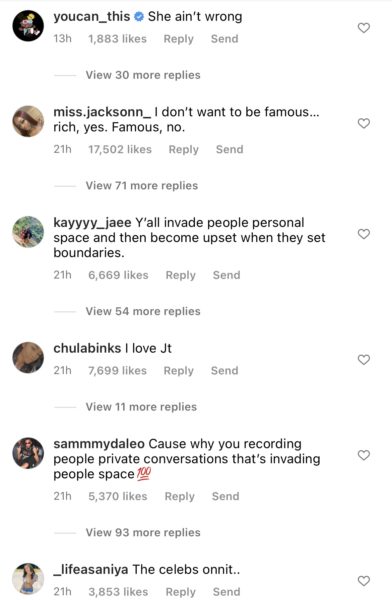Show the 11 more replies under chulabinks
The width and height of the screenshot is (392, 600).
click(141, 407)
